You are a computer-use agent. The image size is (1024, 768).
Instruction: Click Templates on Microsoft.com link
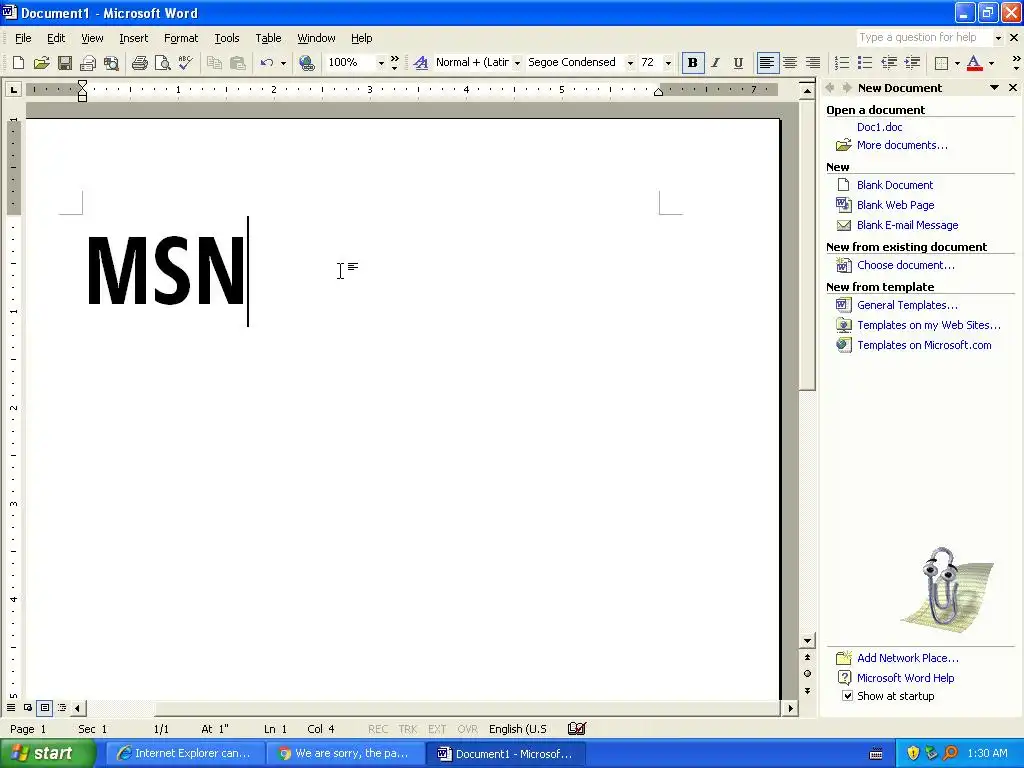(x=924, y=345)
